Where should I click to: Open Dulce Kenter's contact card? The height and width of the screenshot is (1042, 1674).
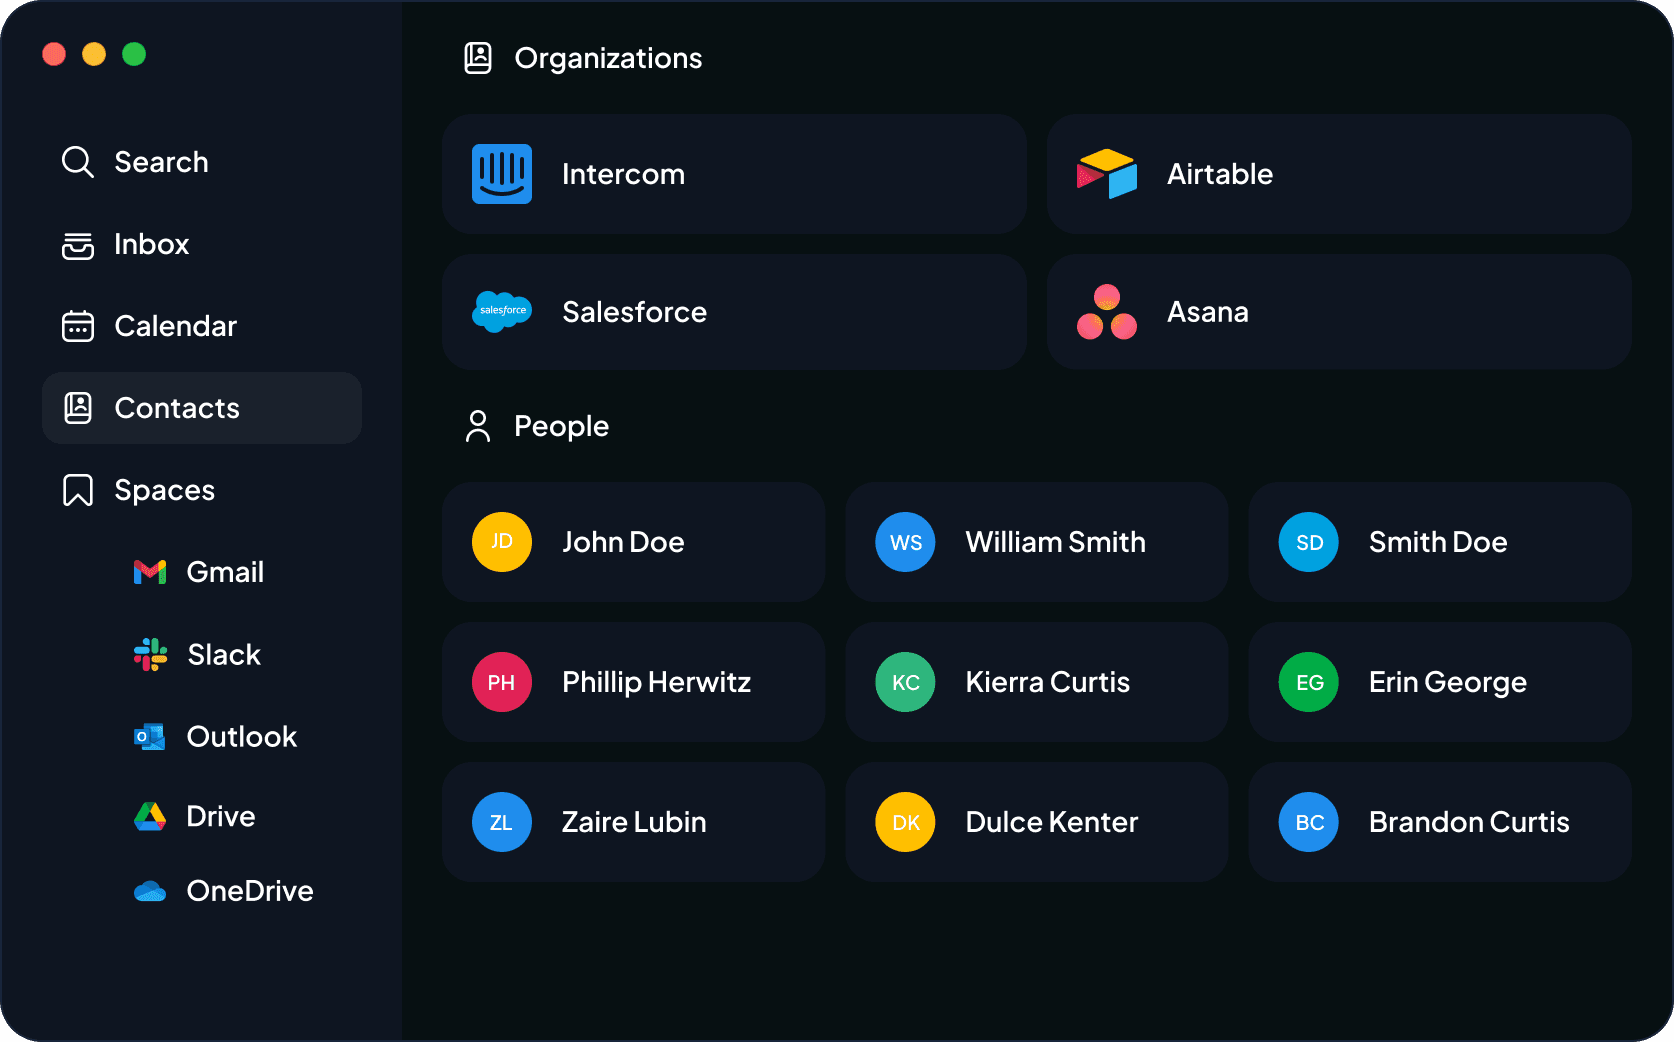pyautogui.click(x=1037, y=822)
